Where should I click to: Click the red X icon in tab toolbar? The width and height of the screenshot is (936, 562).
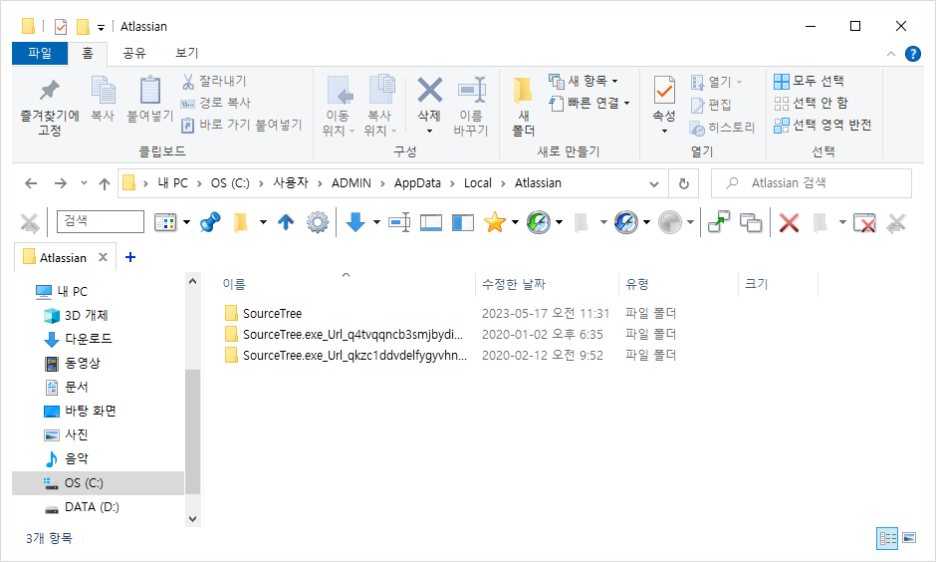point(789,223)
